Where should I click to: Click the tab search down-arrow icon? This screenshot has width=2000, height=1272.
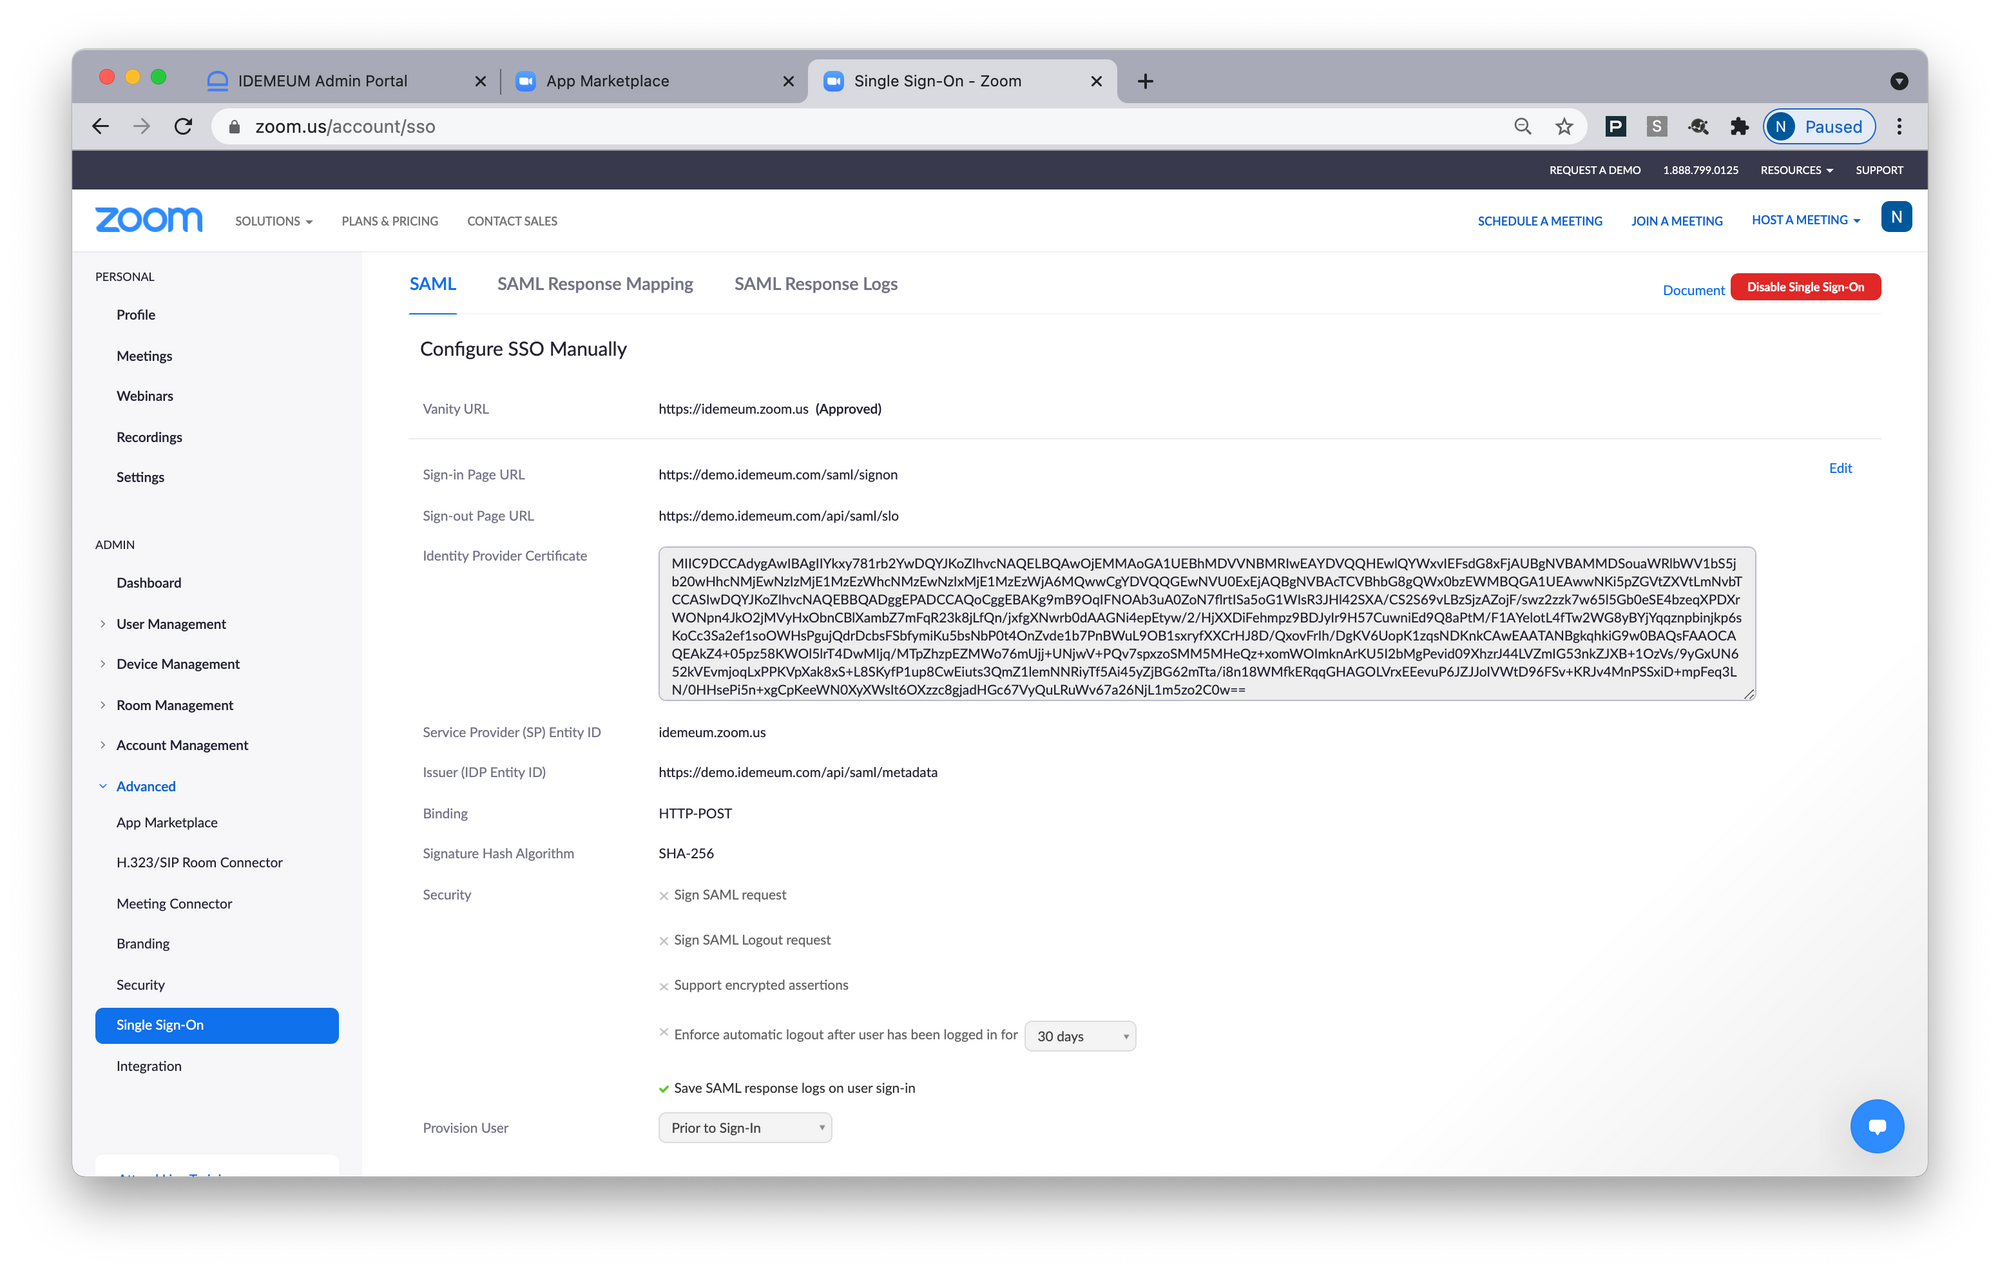[1899, 81]
